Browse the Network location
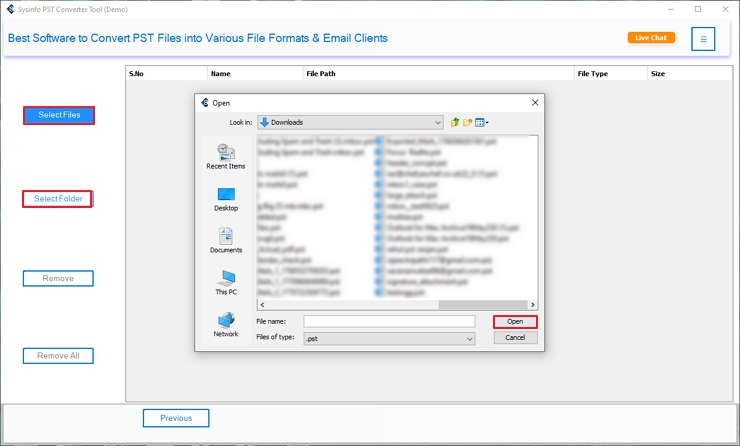Screen dimensions: 740x446 click(226, 324)
